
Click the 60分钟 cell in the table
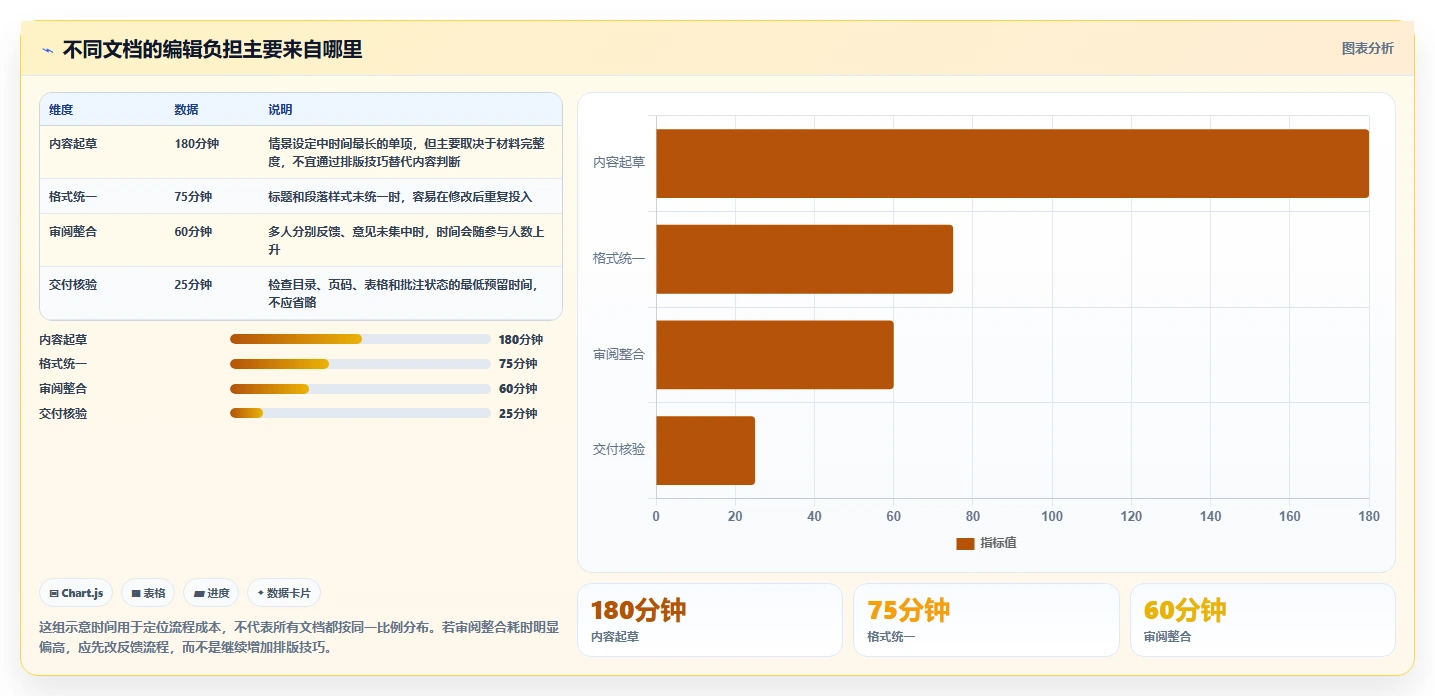(193, 232)
